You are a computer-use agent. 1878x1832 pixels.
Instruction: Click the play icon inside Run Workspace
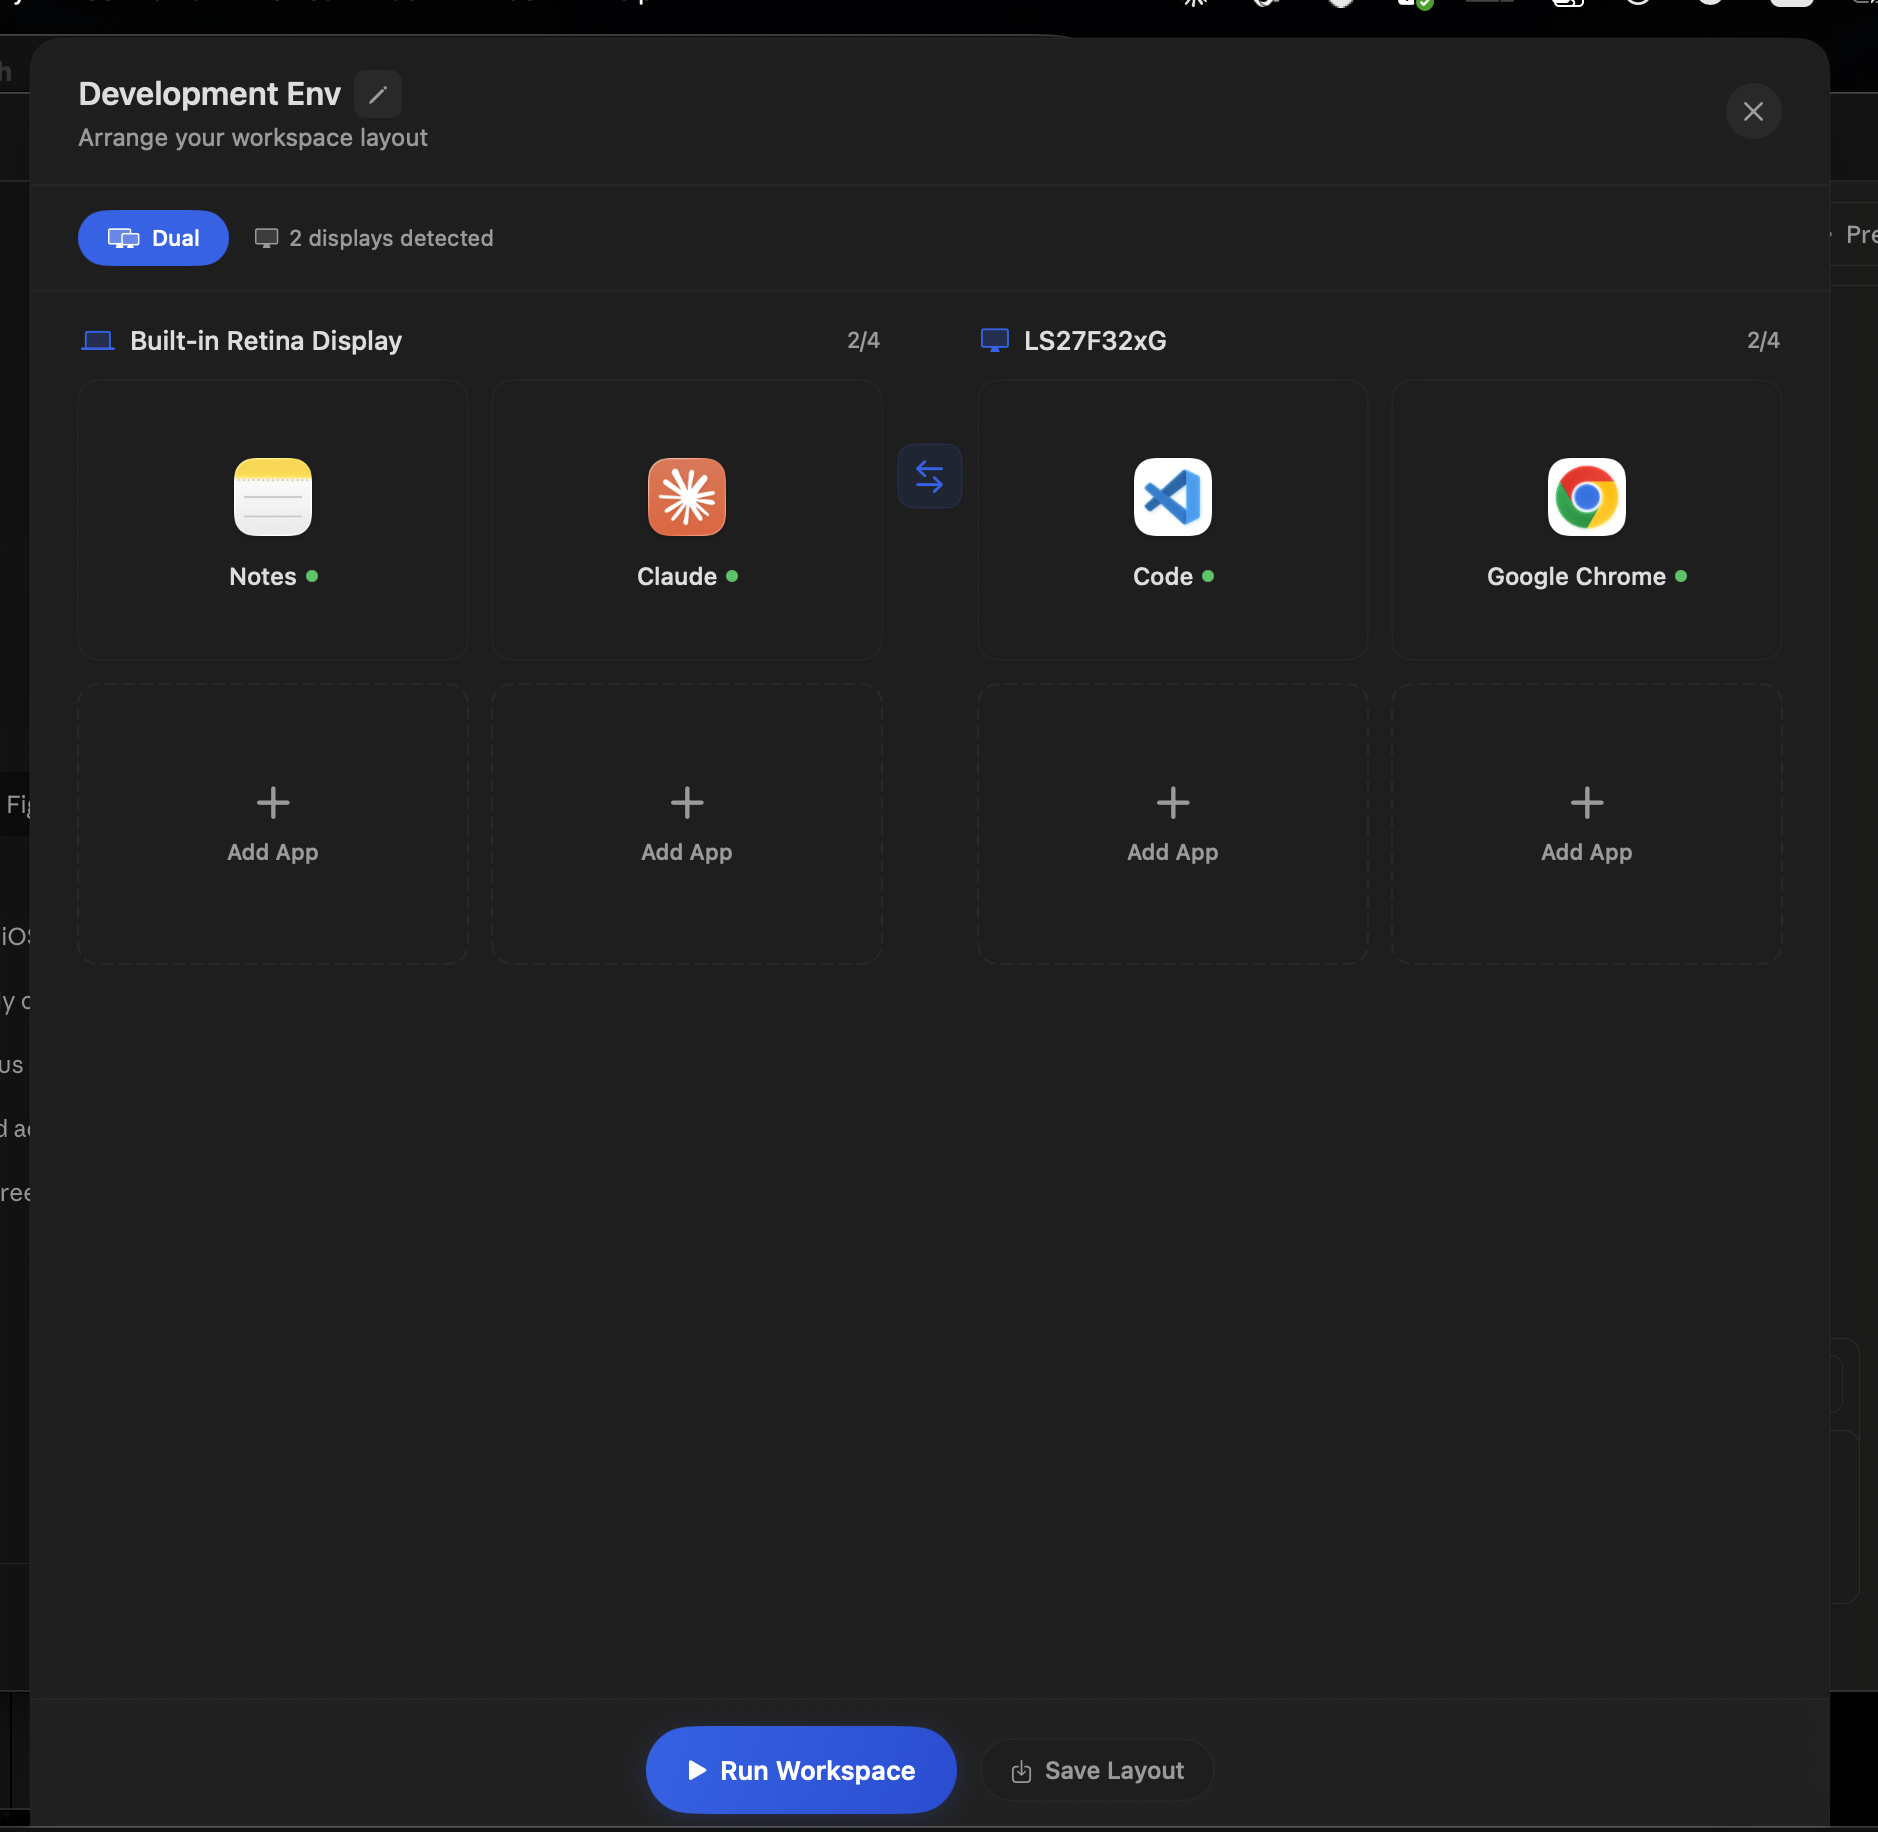point(698,1769)
